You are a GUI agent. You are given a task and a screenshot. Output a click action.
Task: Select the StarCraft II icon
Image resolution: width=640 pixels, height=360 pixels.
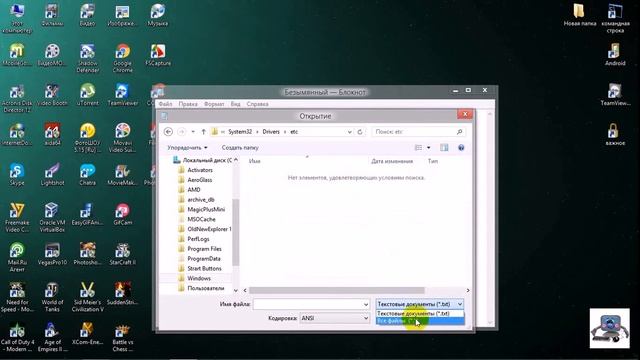point(122,254)
